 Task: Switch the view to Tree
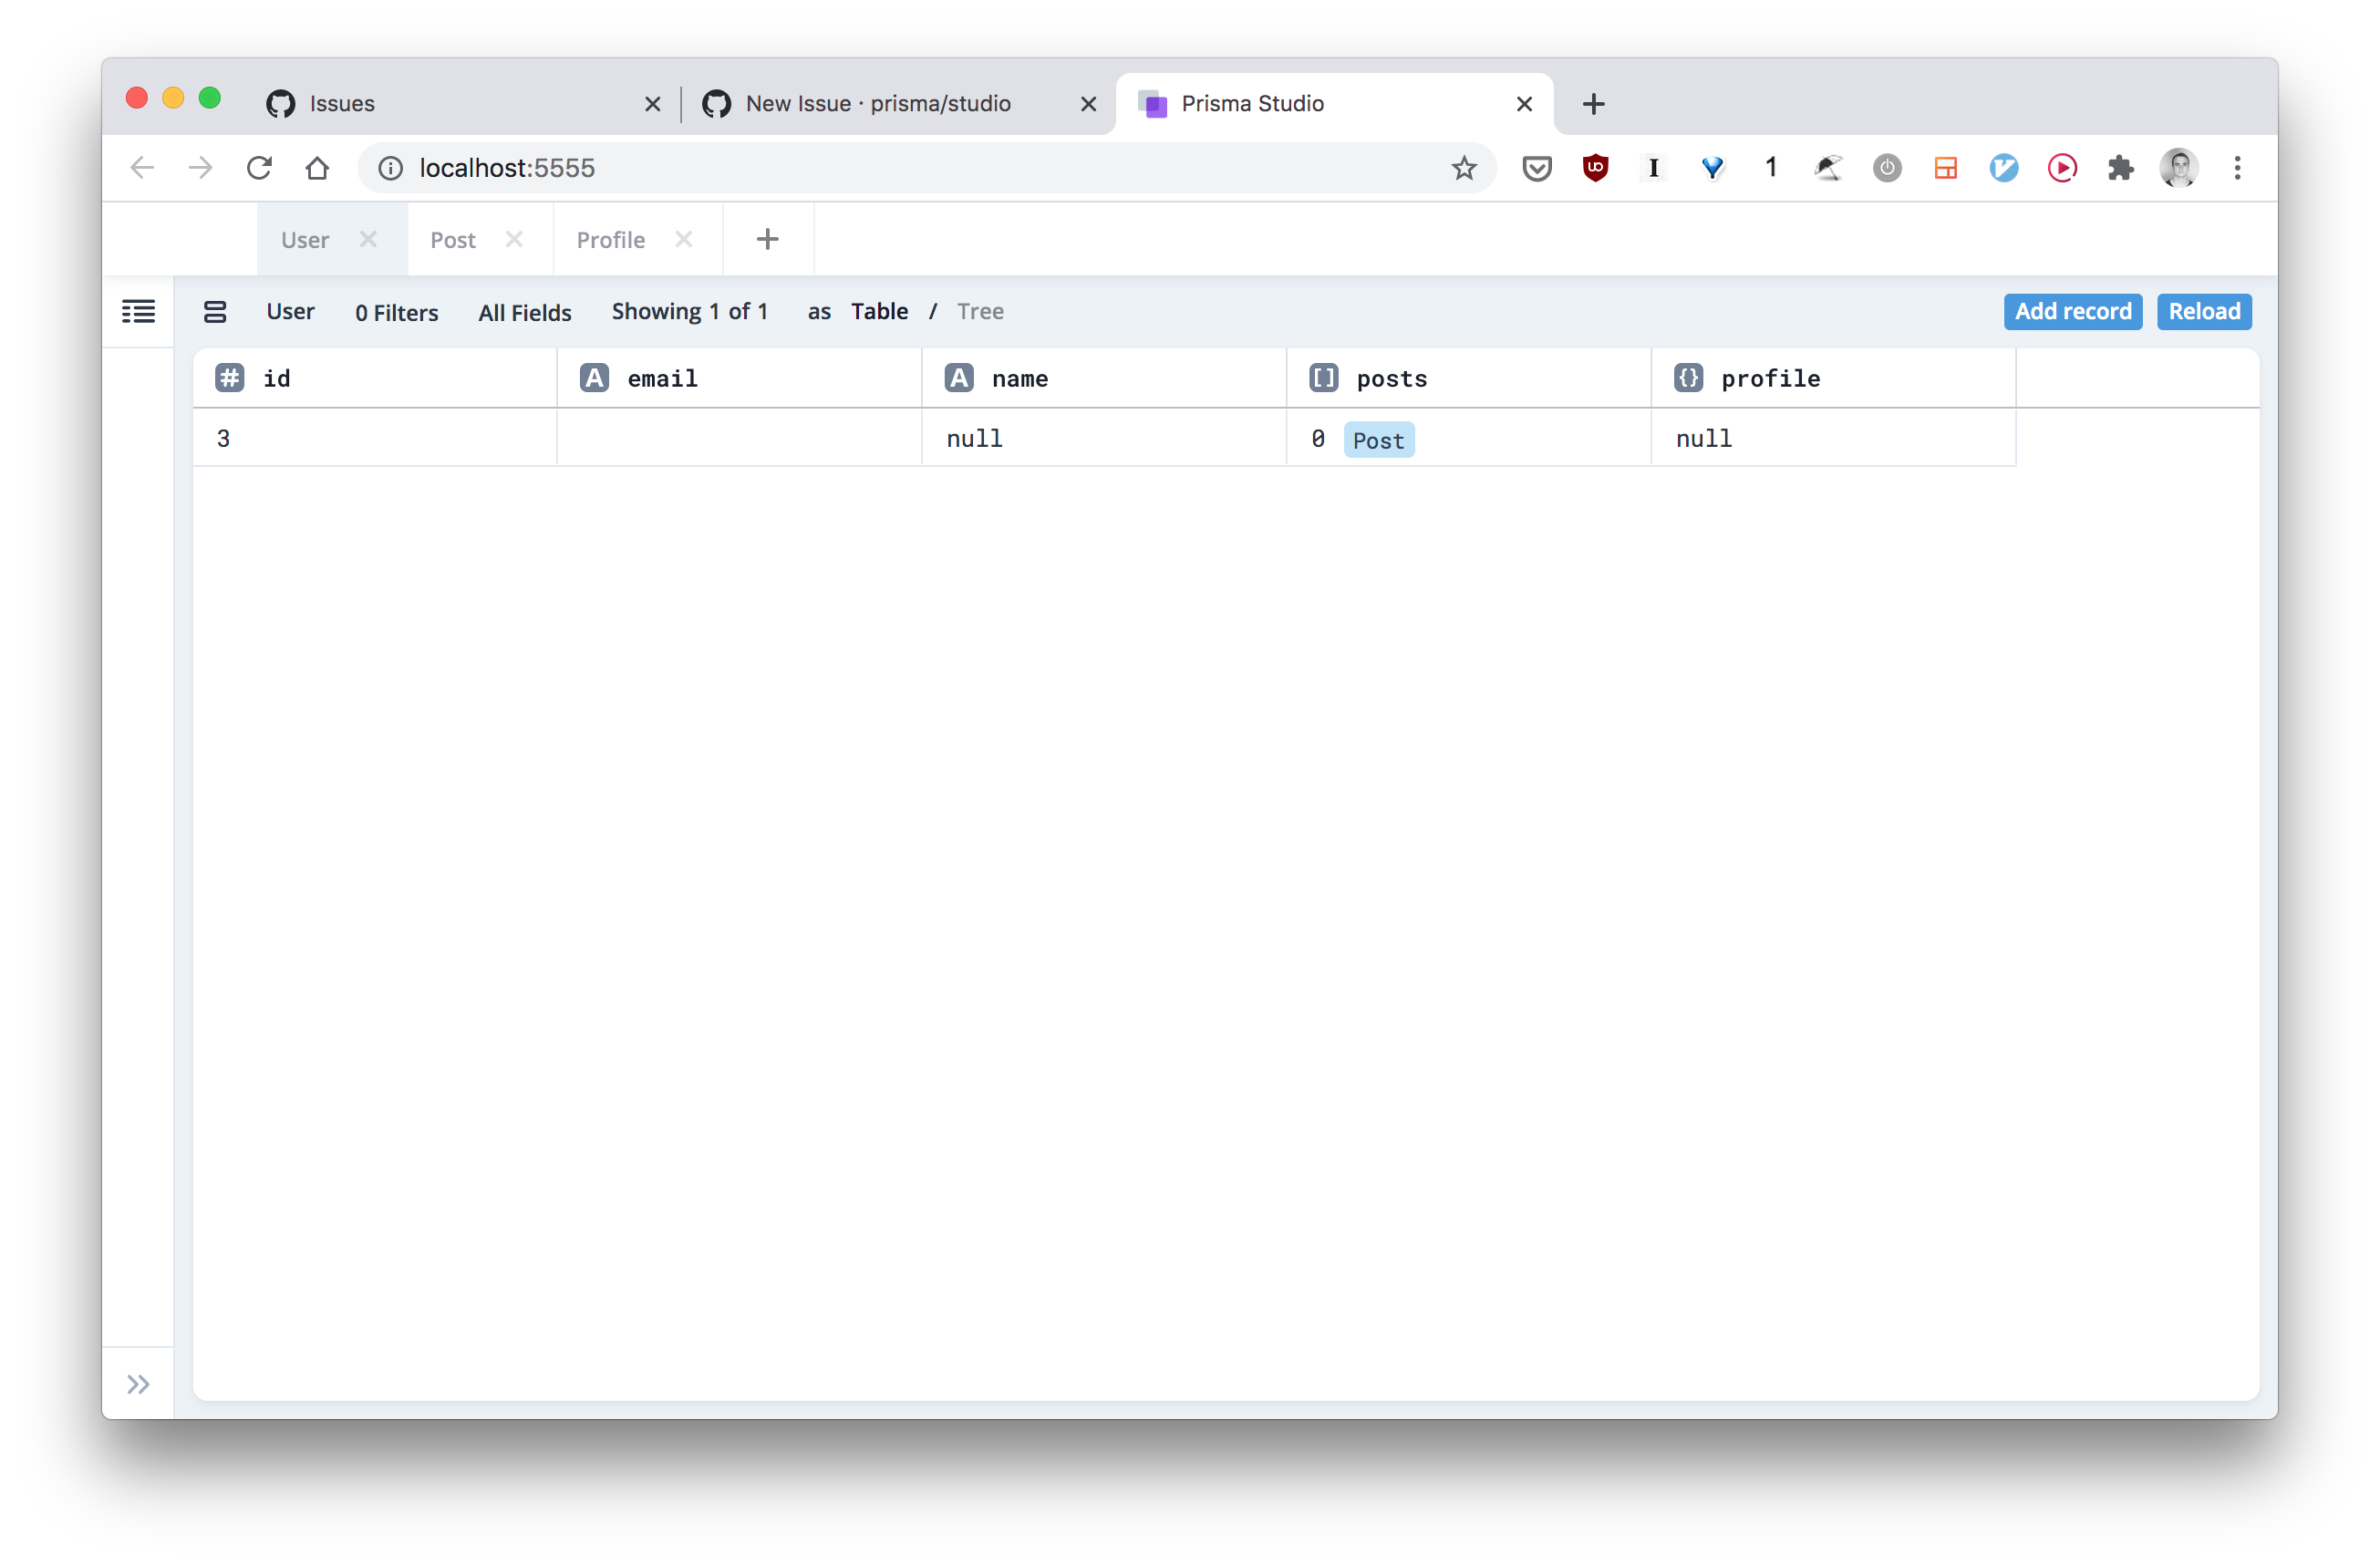pos(980,311)
